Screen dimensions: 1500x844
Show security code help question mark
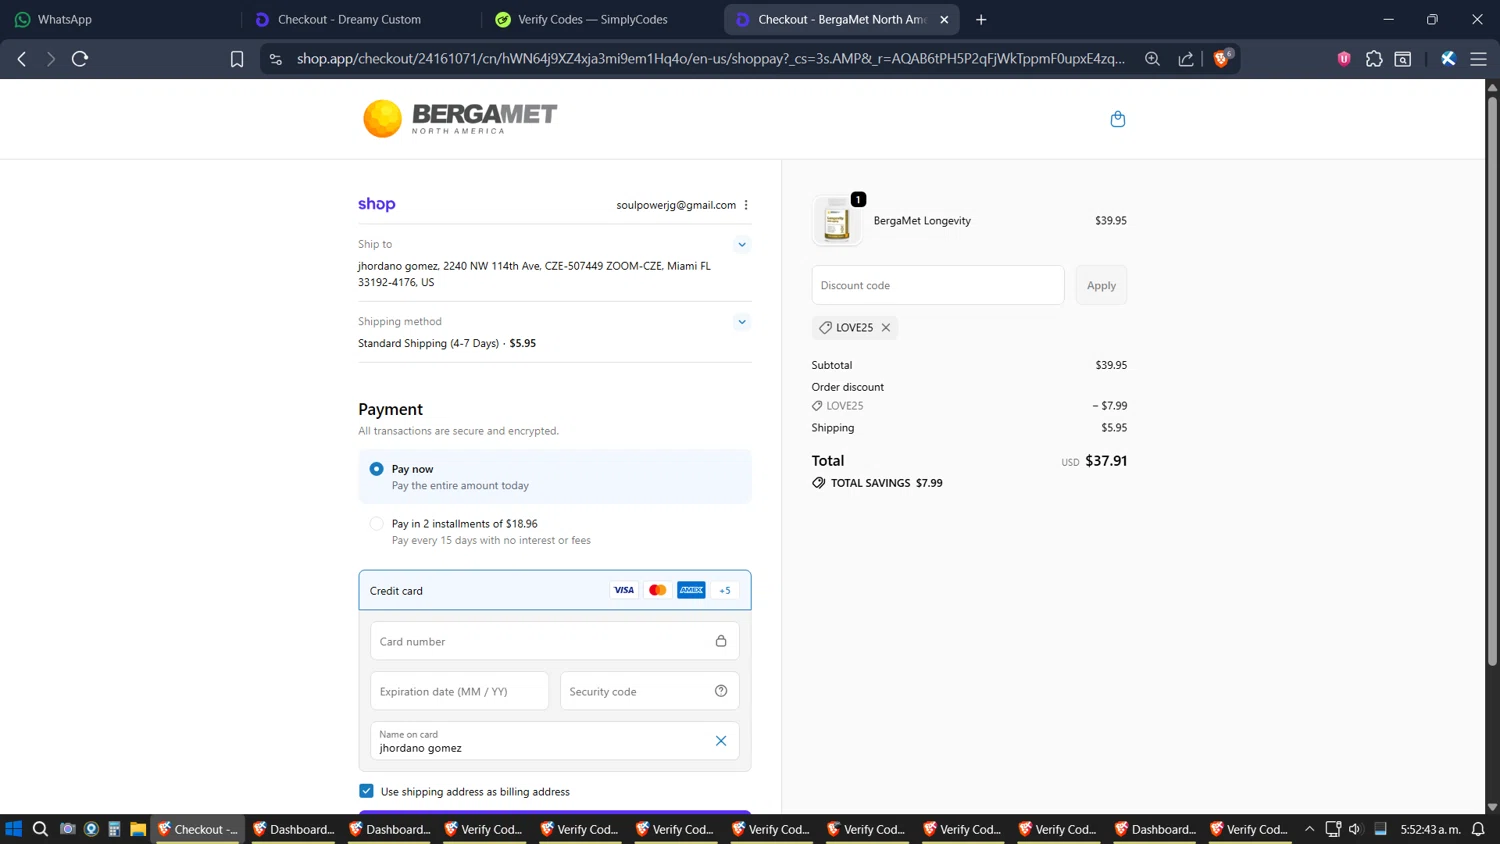pyautogui.click(x=721, y=691)
